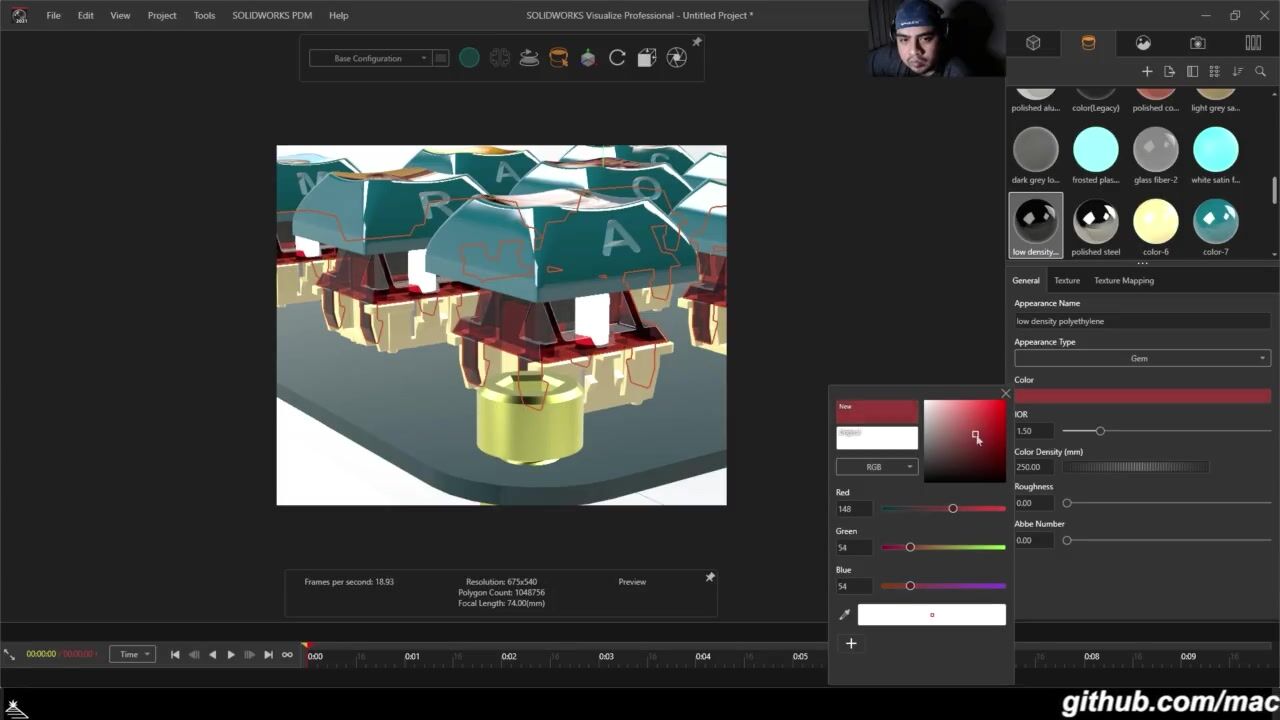This screenshot has width=1280, height=720.
Task: Click the add swatch plus button
Action: click(x=851, y=643)
